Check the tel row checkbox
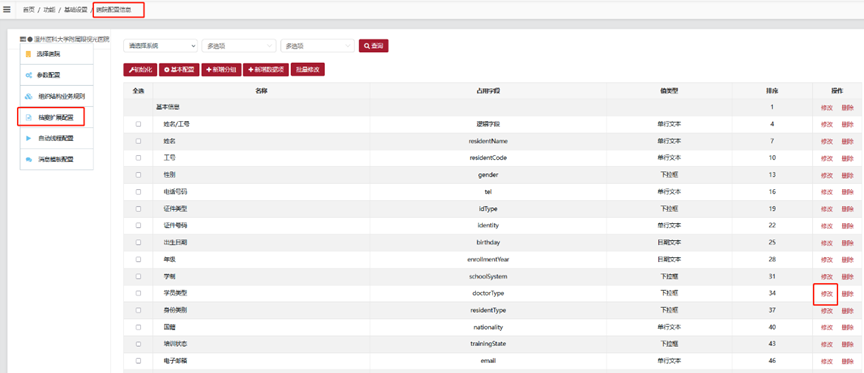Image resolution: width=864 pixels, height=373 pixels. coord(138,192)
